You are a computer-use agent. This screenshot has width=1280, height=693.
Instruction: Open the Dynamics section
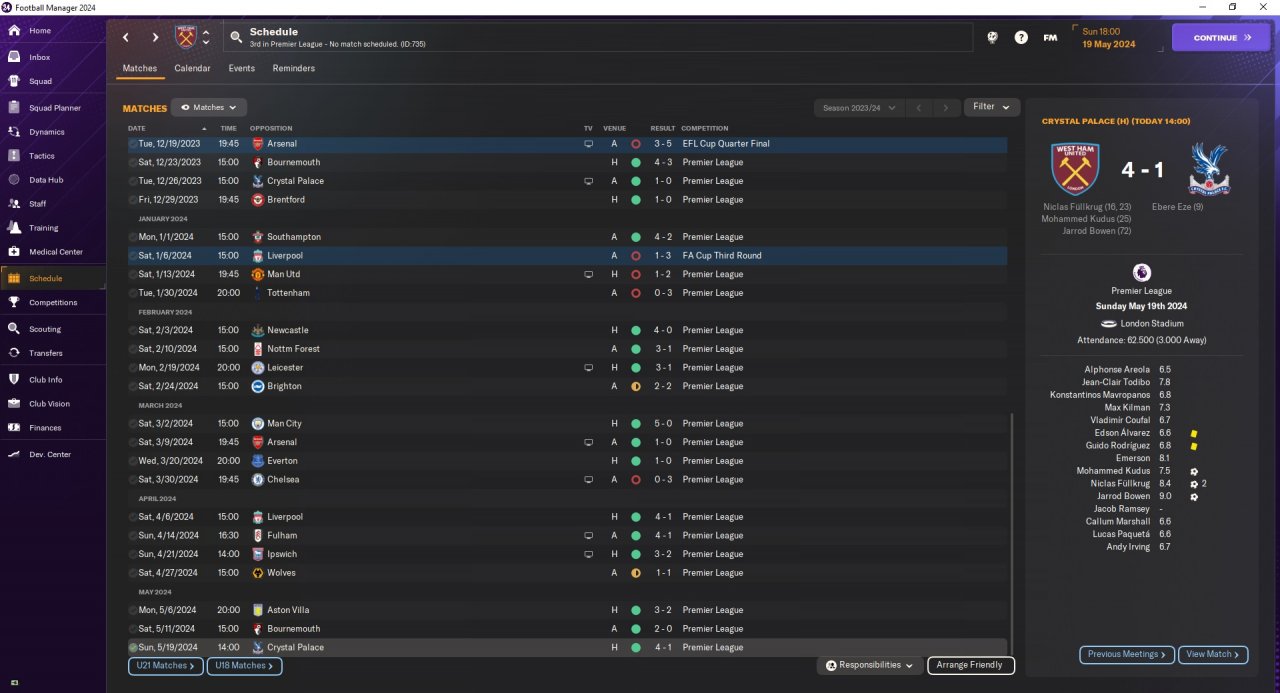point(46,132)
